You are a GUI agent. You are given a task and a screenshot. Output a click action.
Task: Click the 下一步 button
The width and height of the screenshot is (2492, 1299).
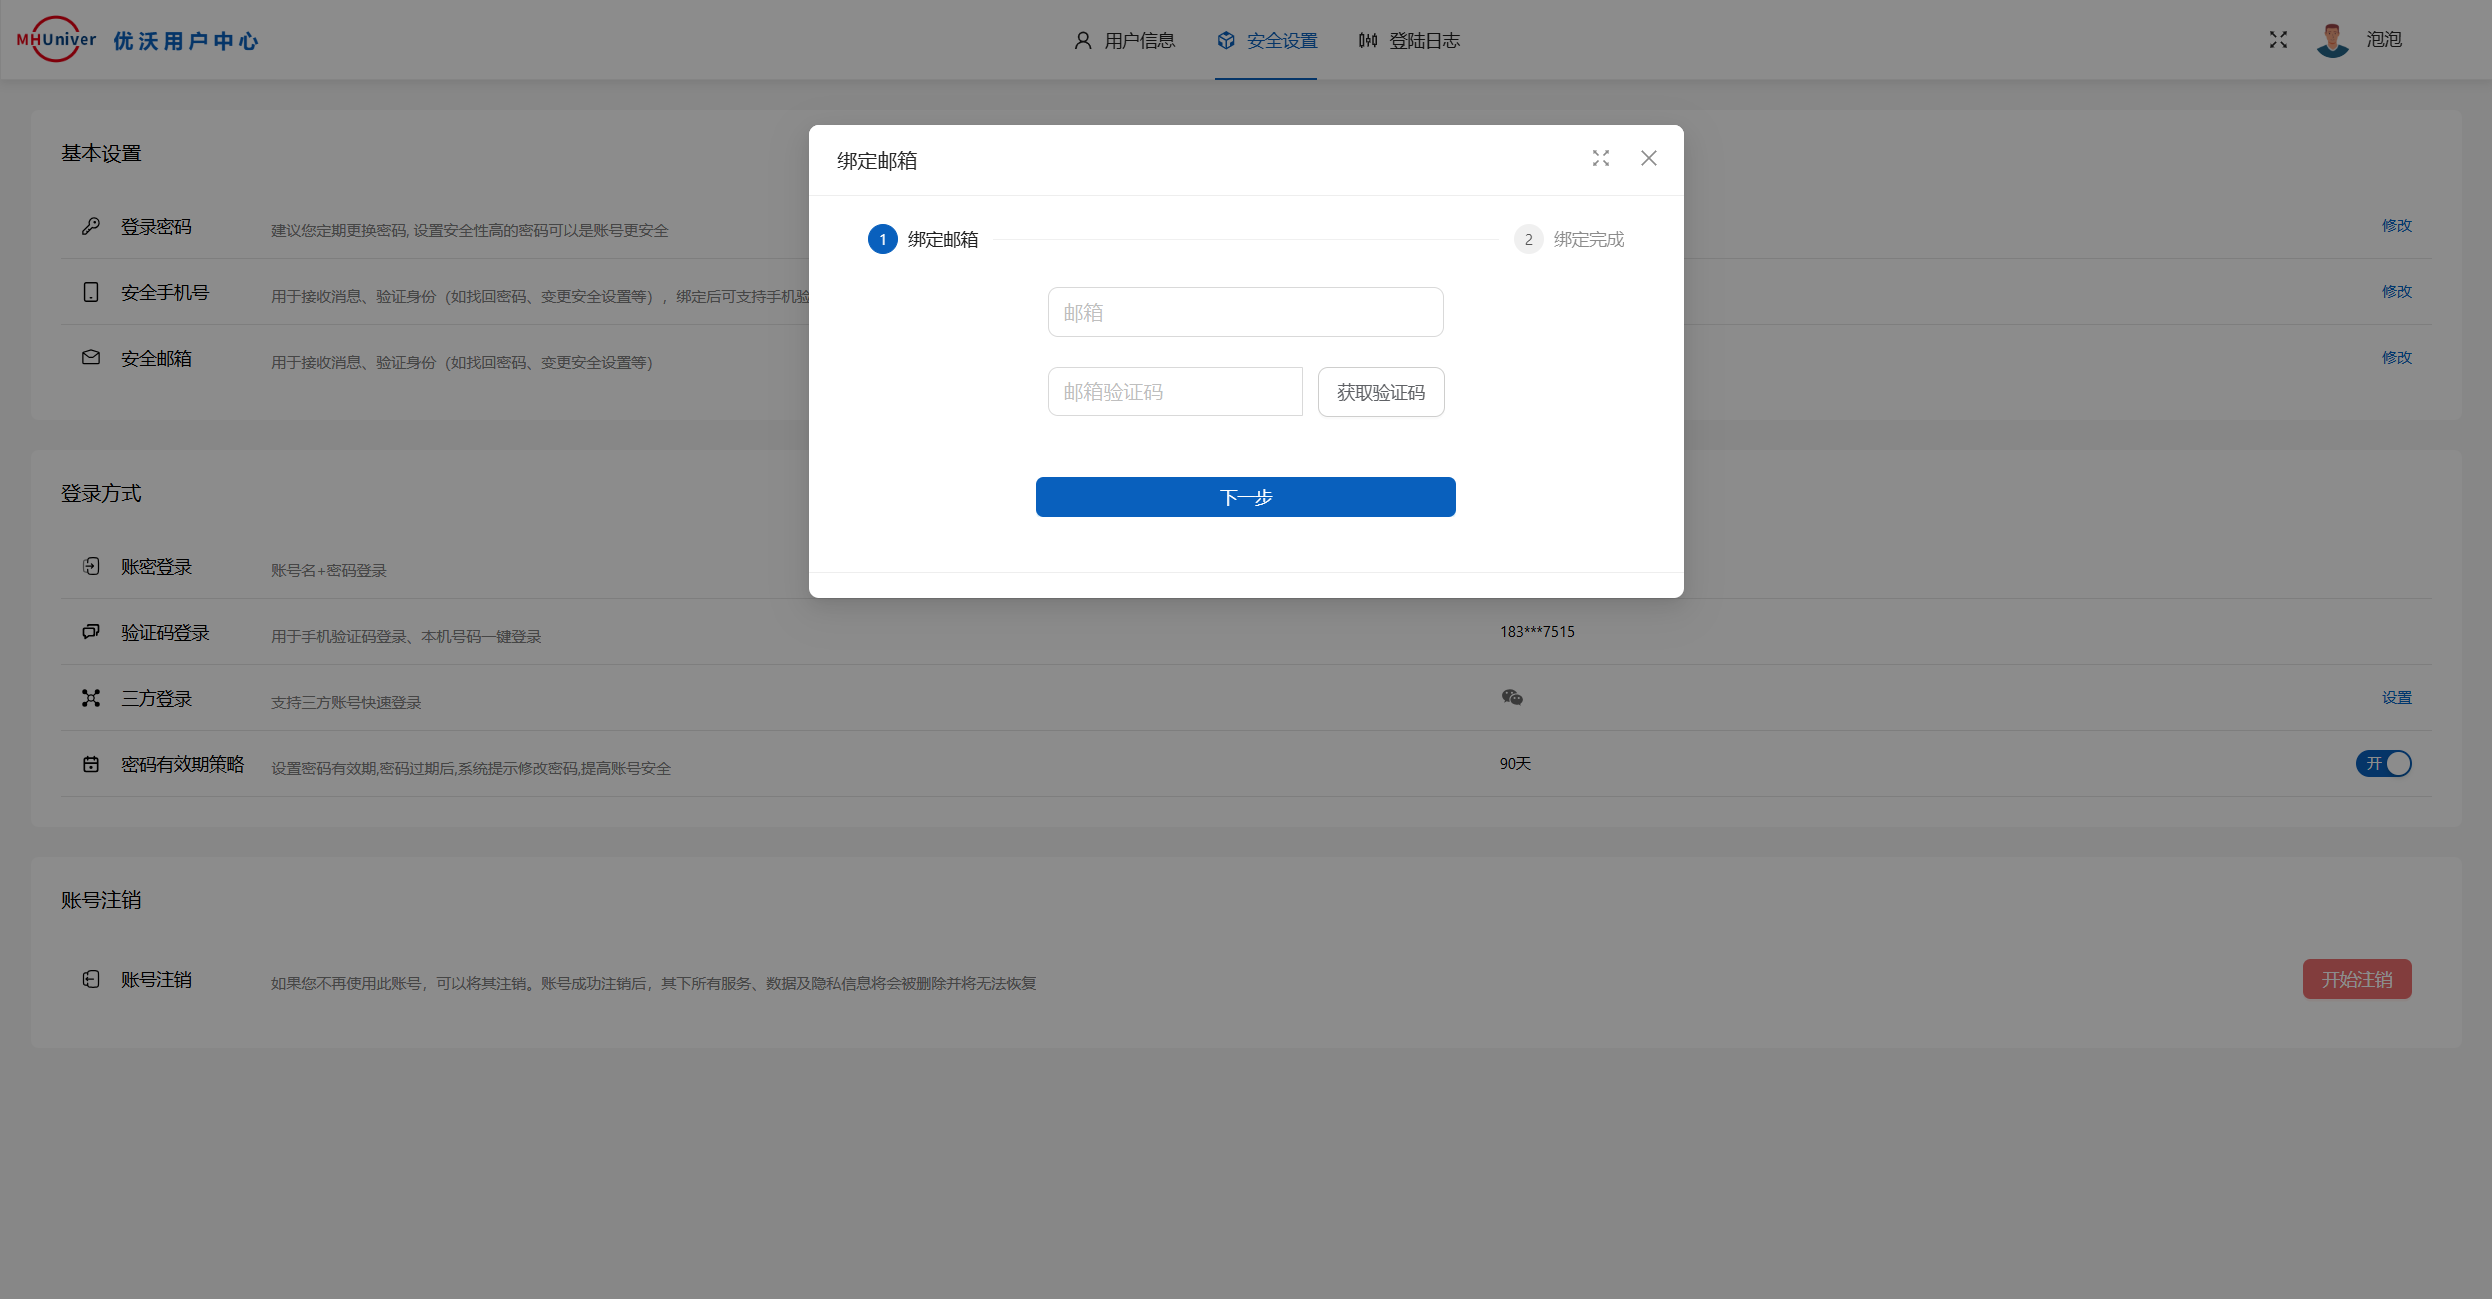[x=1245, y=497]
